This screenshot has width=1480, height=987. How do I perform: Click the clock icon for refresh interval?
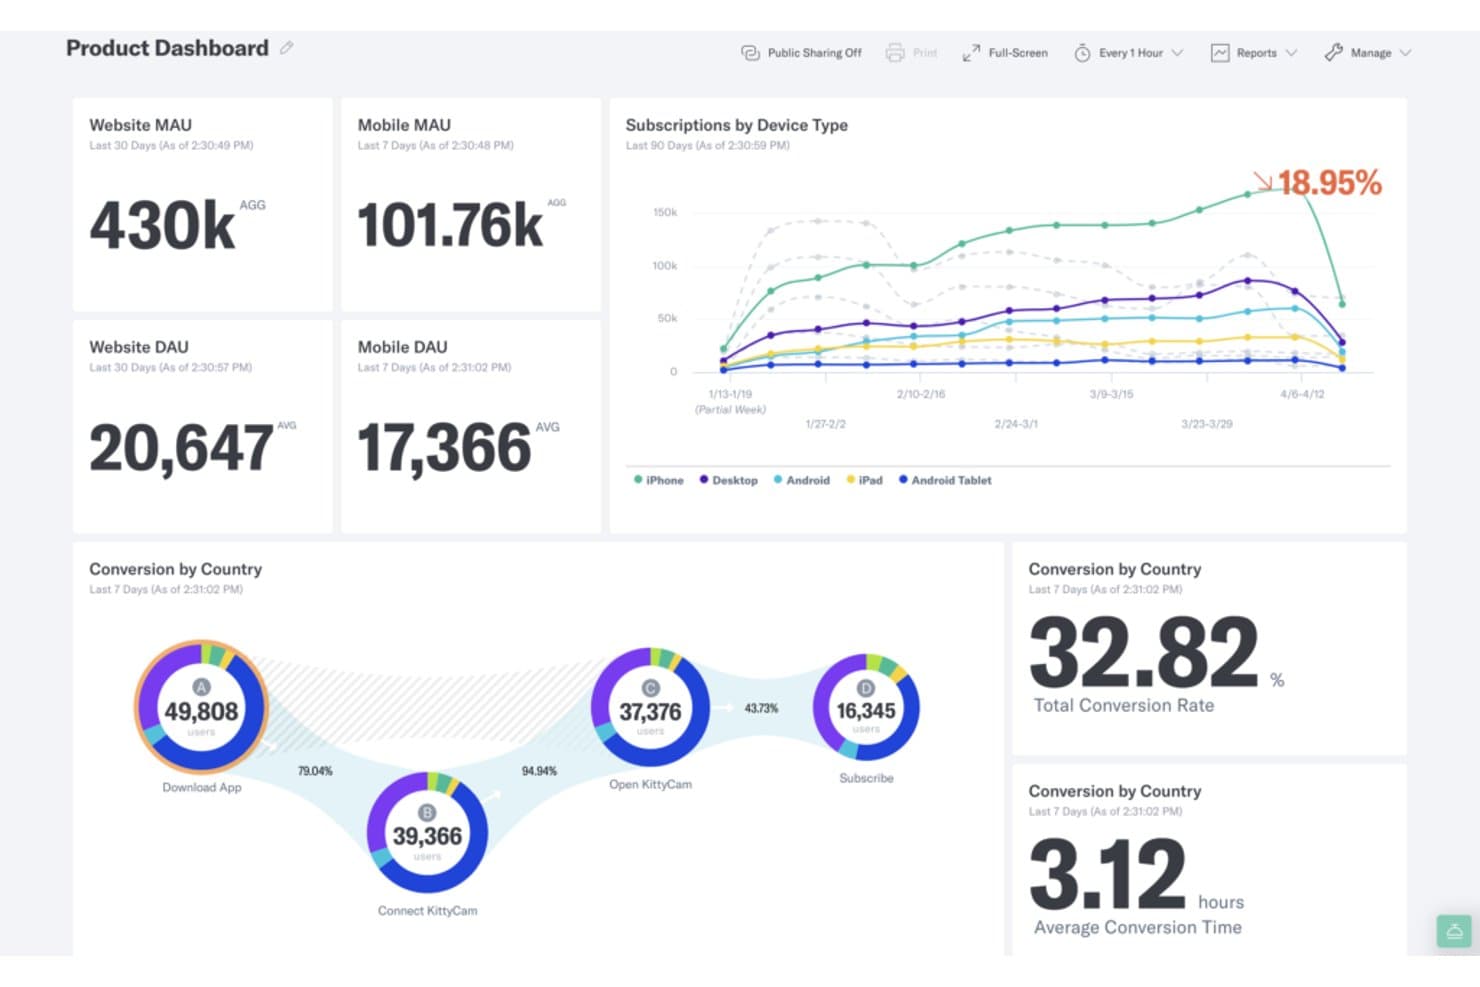pyautogui.click(x=1082, y=53)
